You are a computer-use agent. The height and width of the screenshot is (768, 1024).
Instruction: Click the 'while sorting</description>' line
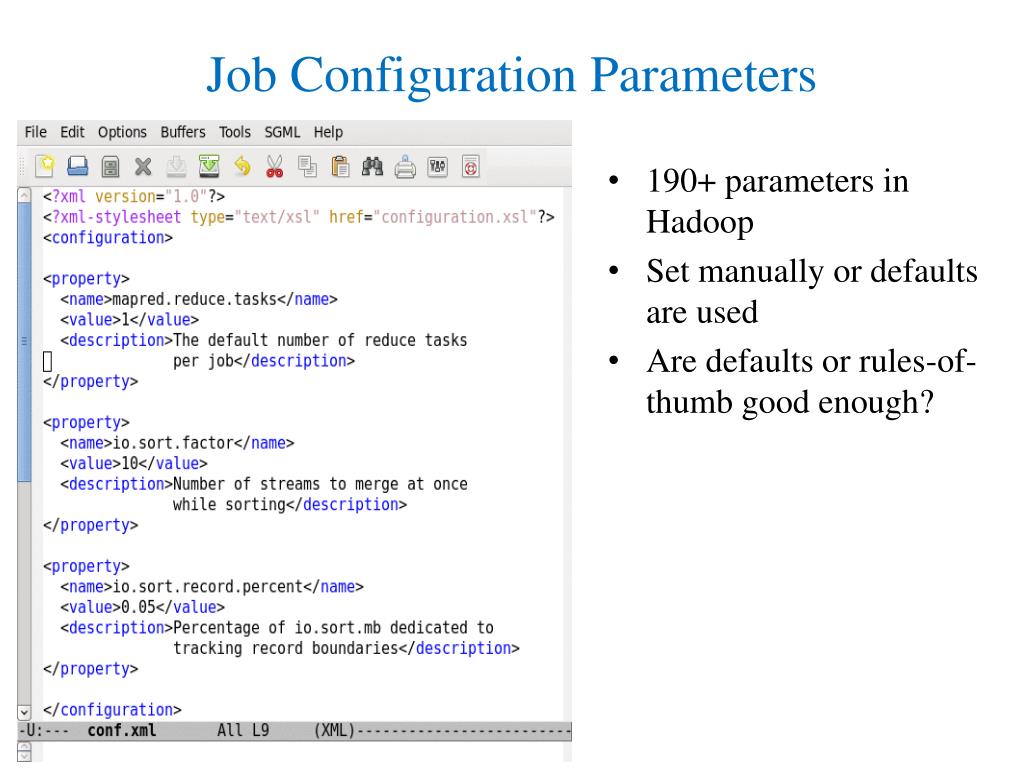pos(290,504)
